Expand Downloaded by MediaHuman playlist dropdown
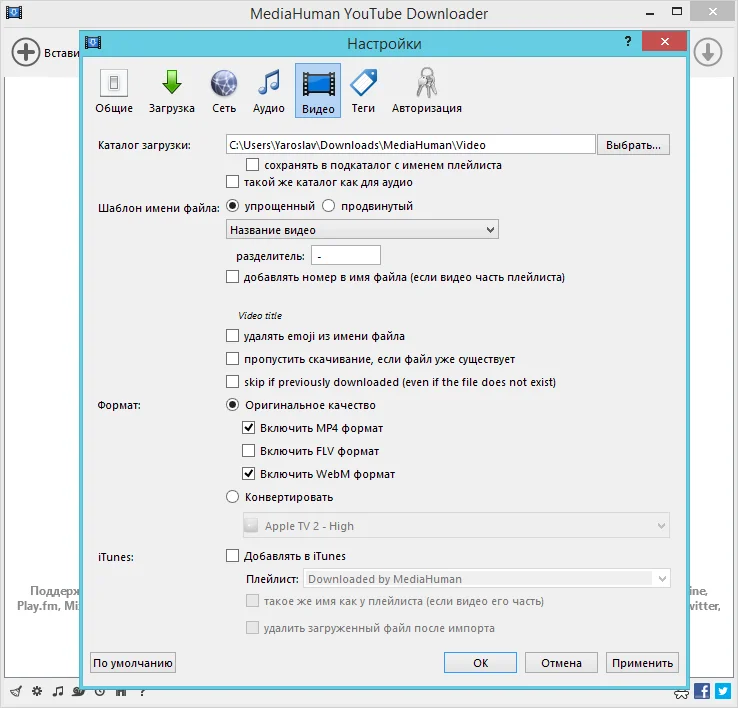 coord(487,579)
